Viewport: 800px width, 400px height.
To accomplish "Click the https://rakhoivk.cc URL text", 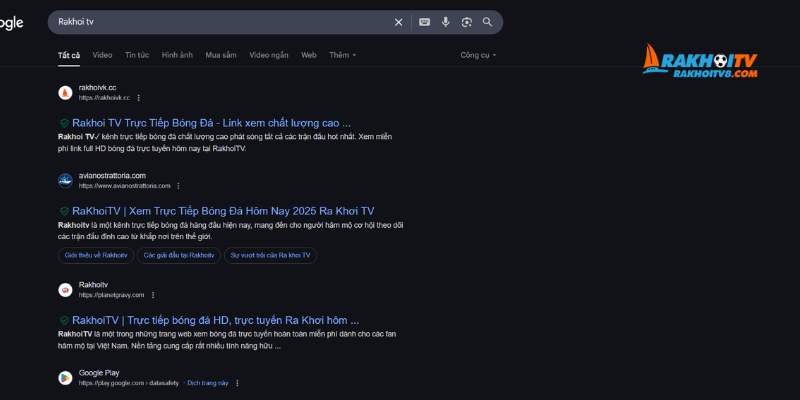I will (104, 98).
